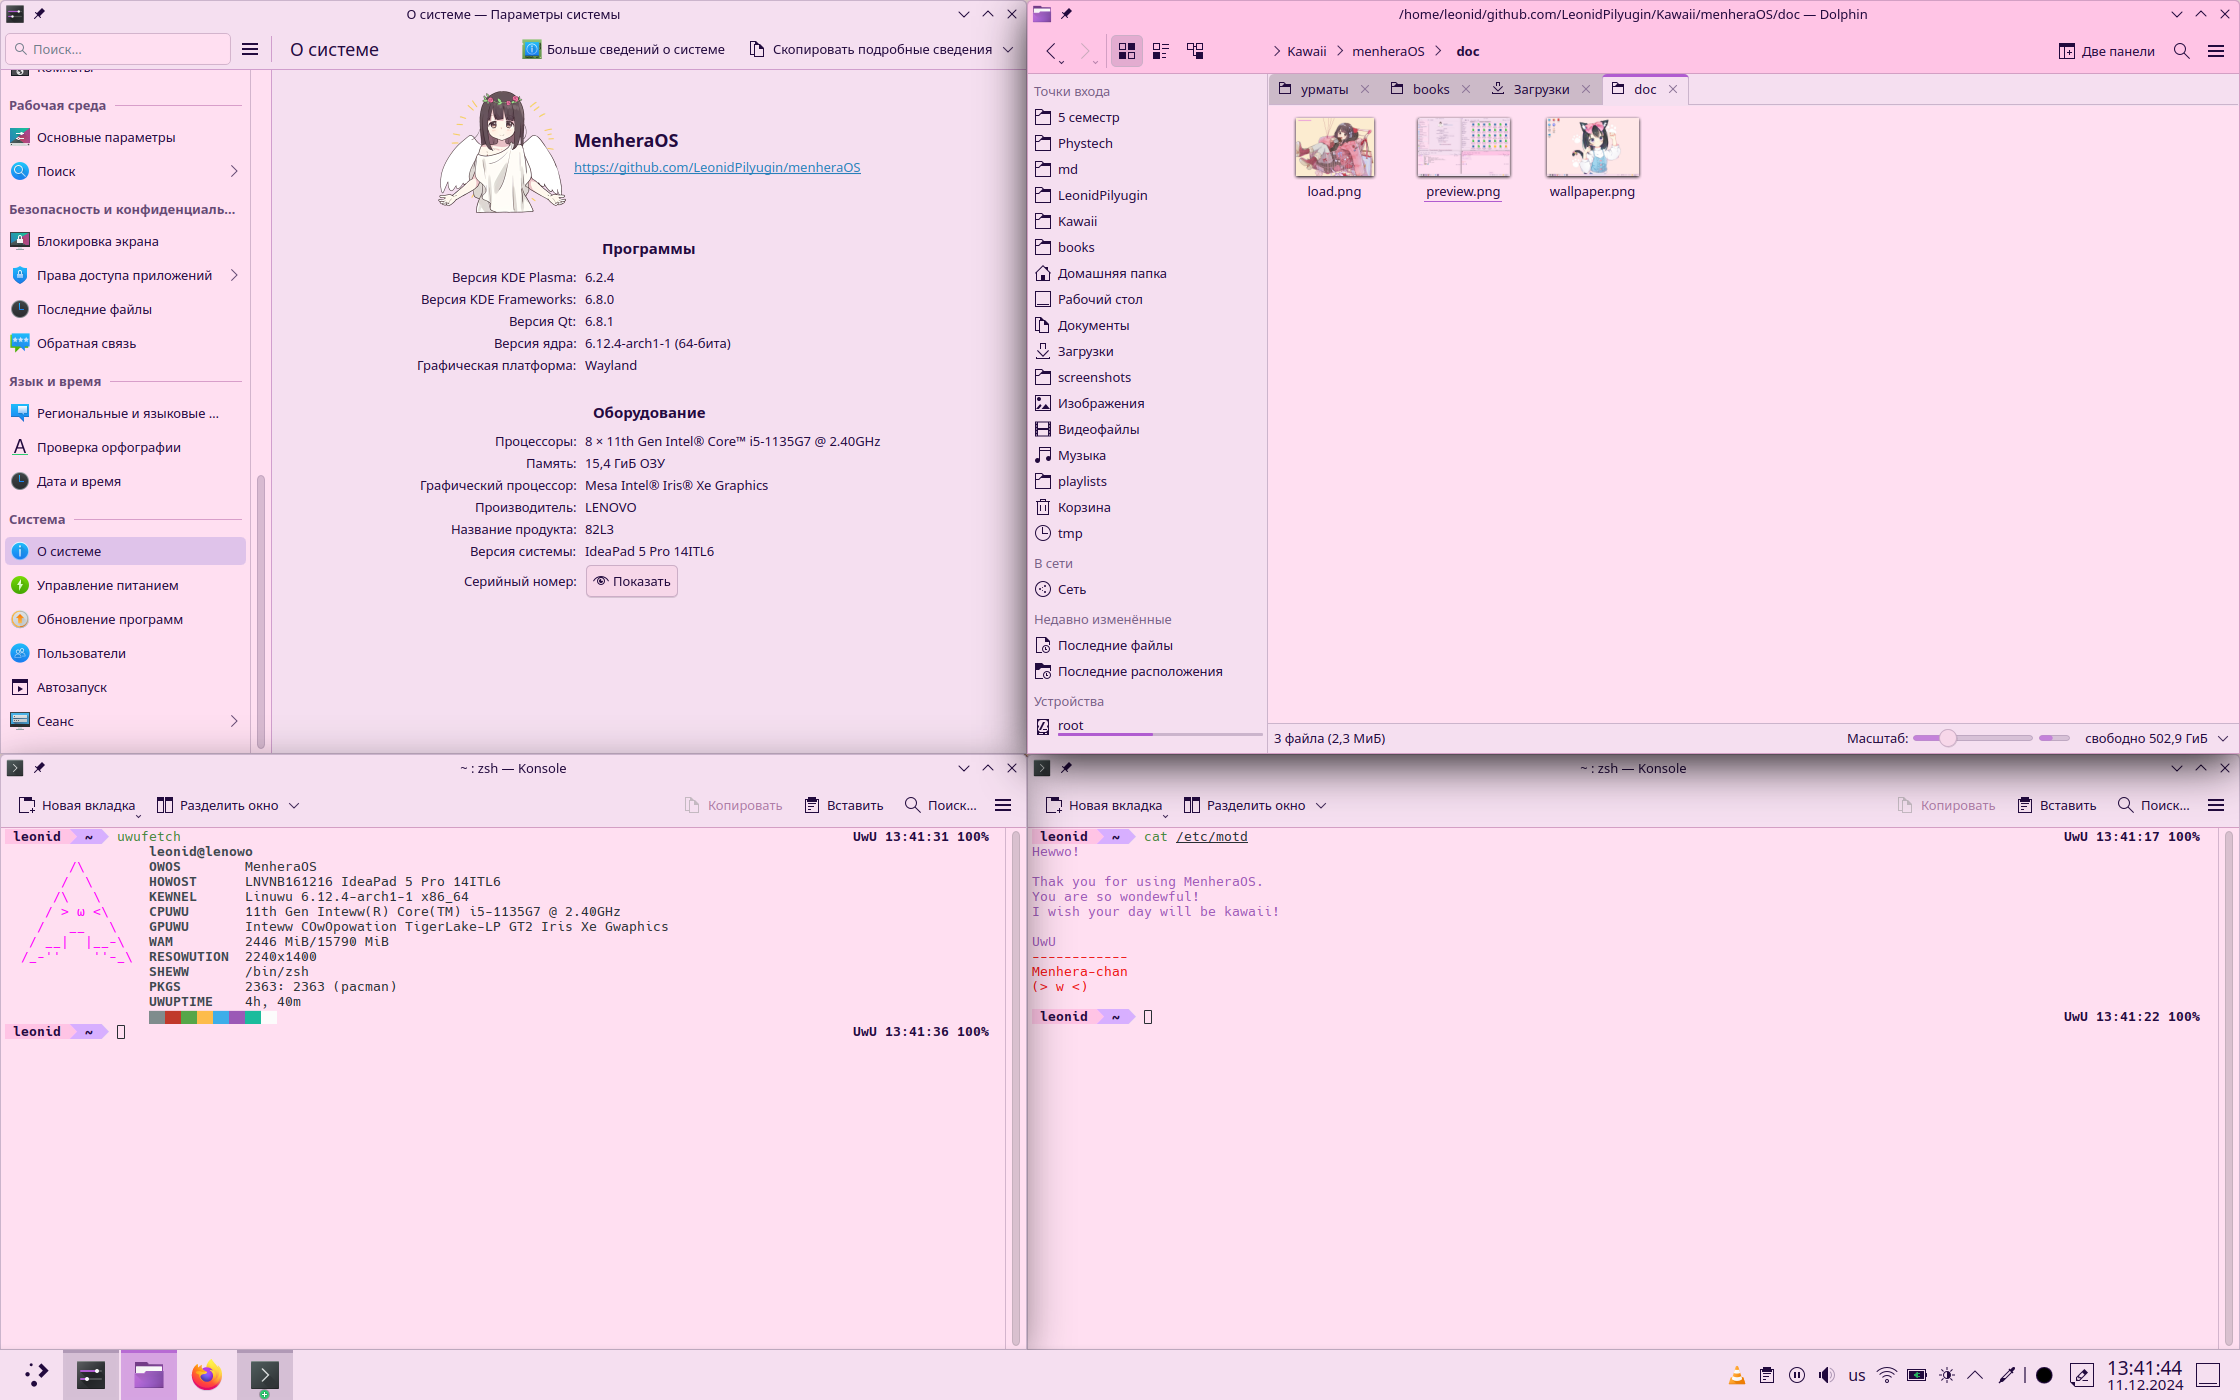Switch Dolphin to compact view mode
This screenshot has width=2240, height=1400.
pos(1161,51)
